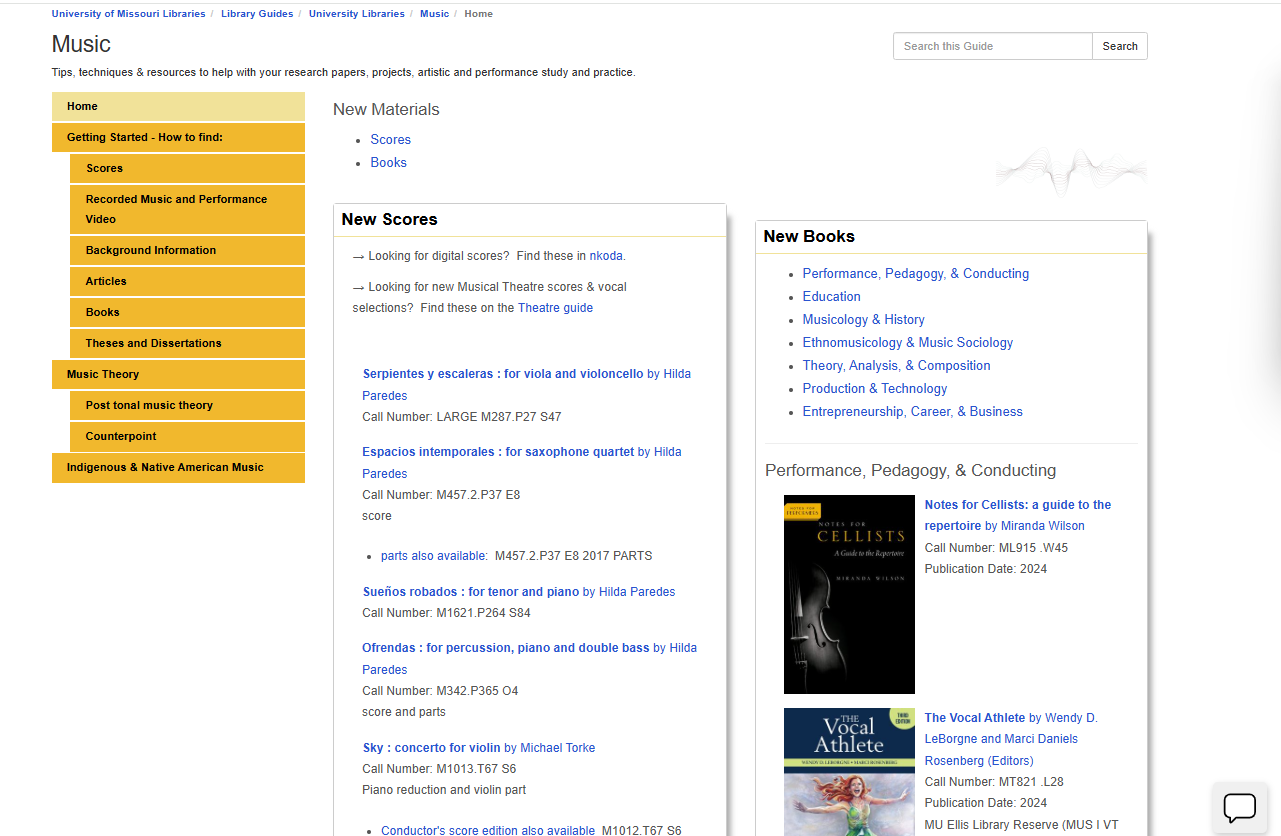Click The Vocal Athlete book cover
Screen dimensions: 1281x836
coord(849,771)
